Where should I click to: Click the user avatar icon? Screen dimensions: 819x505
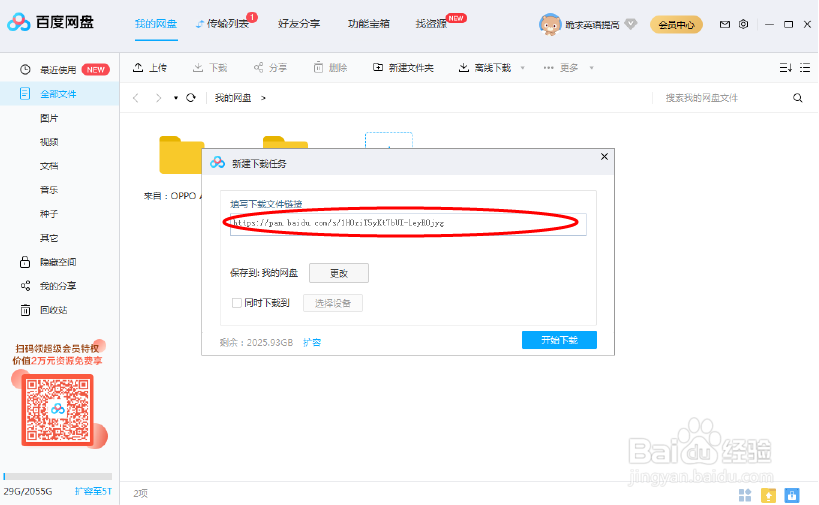(549, 24)
